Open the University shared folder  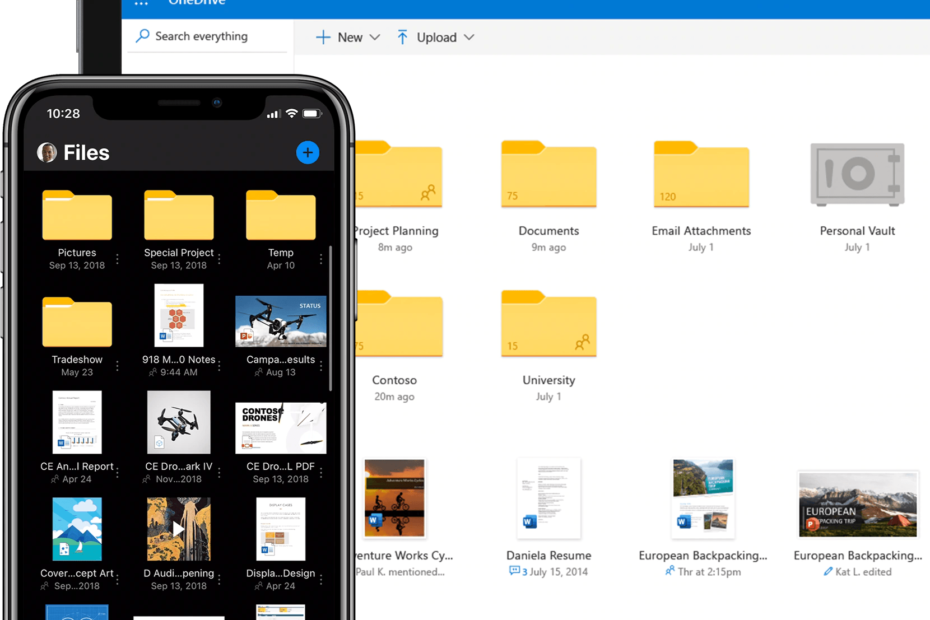pyautogui.click(x=549, y=323)
